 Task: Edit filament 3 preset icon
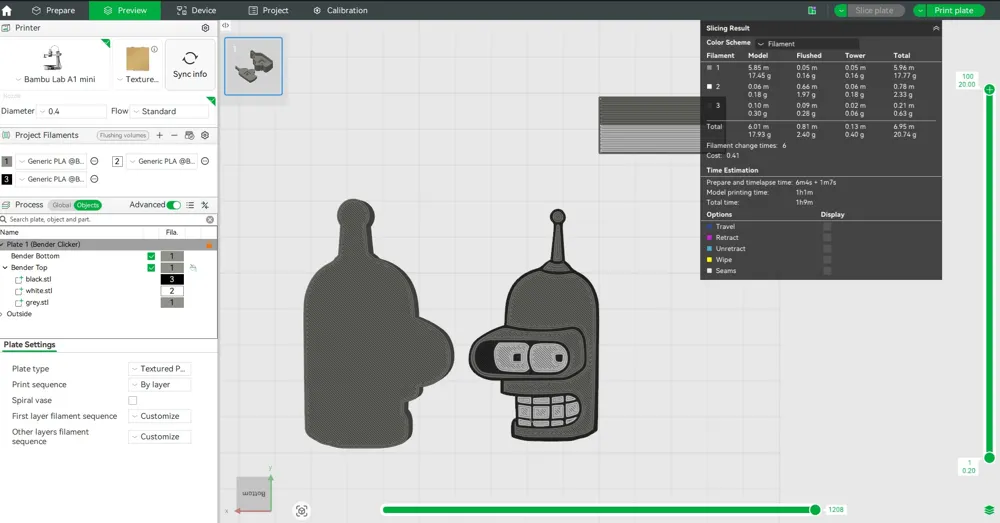(x=94, y=179)
